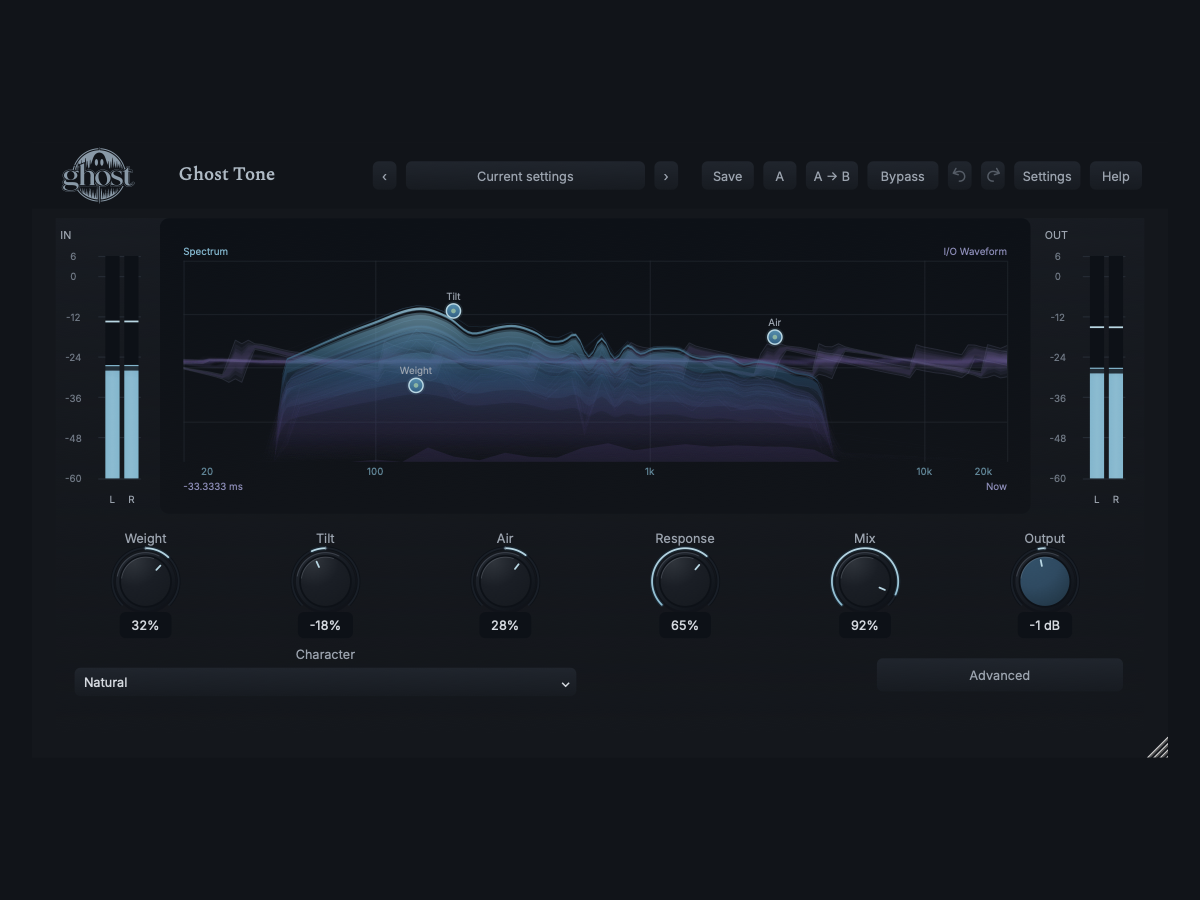The height and width of the screenshot is (900, 1200).
Task: Click the OUT left channel meter
Action: coord(1097,367)
